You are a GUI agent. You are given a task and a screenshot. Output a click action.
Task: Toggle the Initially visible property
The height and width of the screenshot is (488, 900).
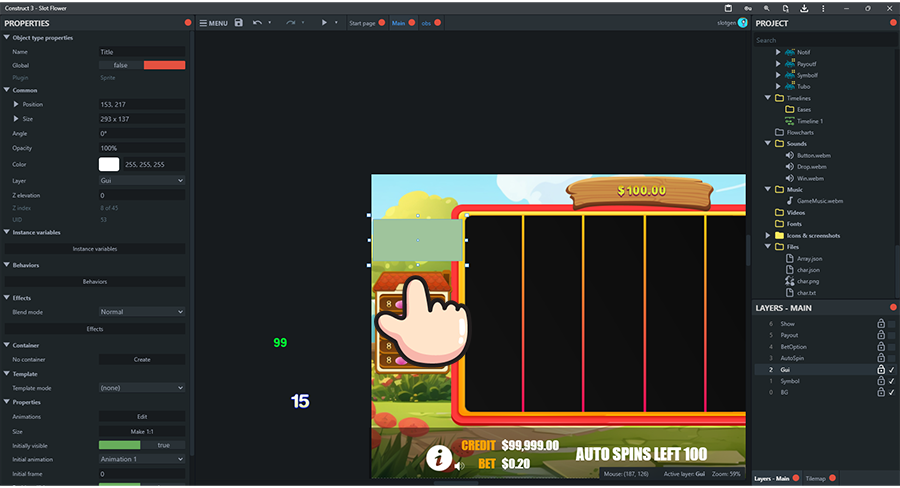pyautogui.click(x=141, y=445)
